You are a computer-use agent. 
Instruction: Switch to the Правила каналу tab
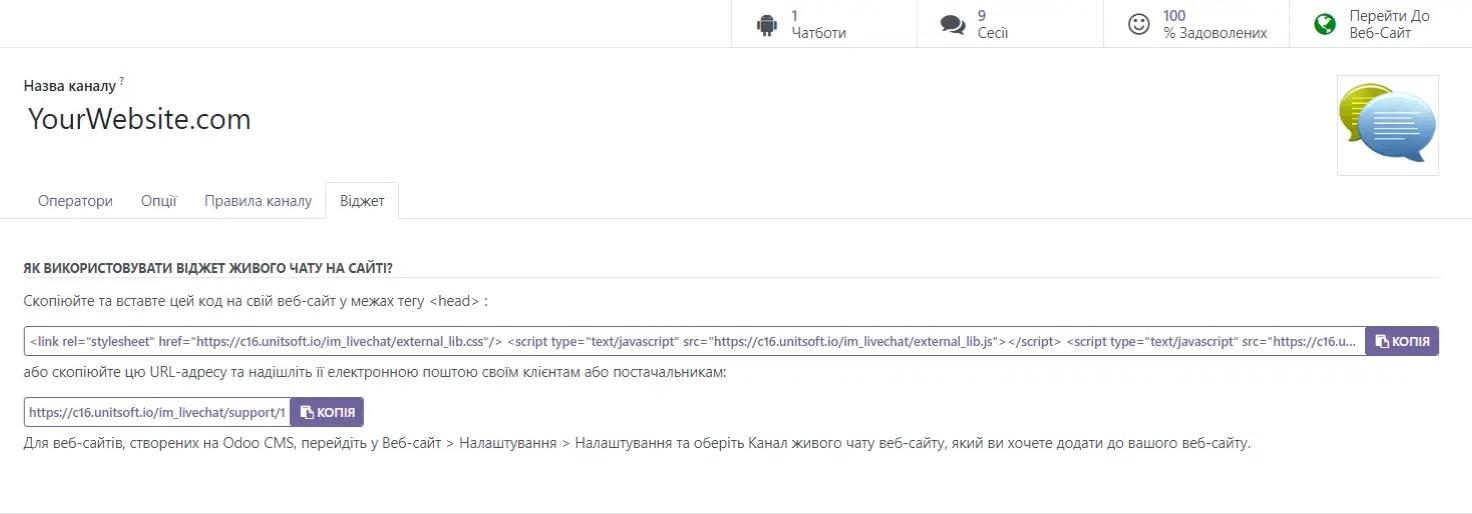pos(258,201)
